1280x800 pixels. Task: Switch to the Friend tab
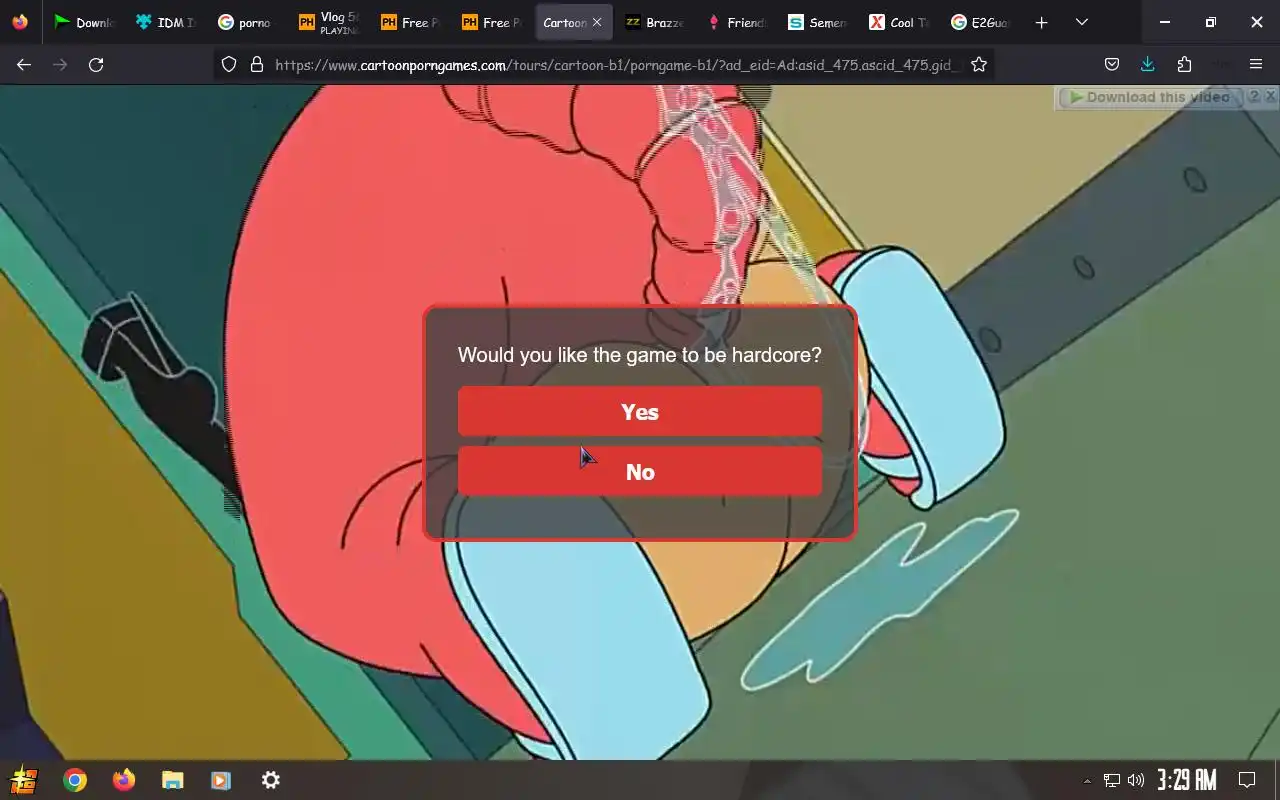737,22
